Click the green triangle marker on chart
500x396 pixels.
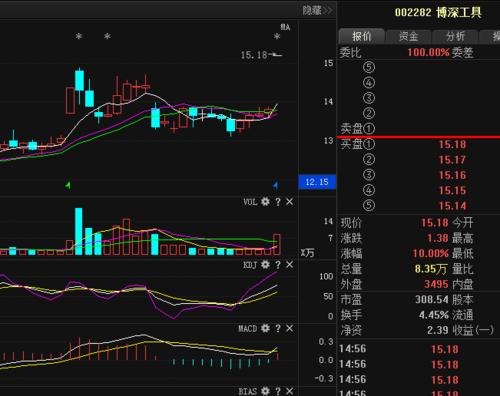[x=68, y=185]
